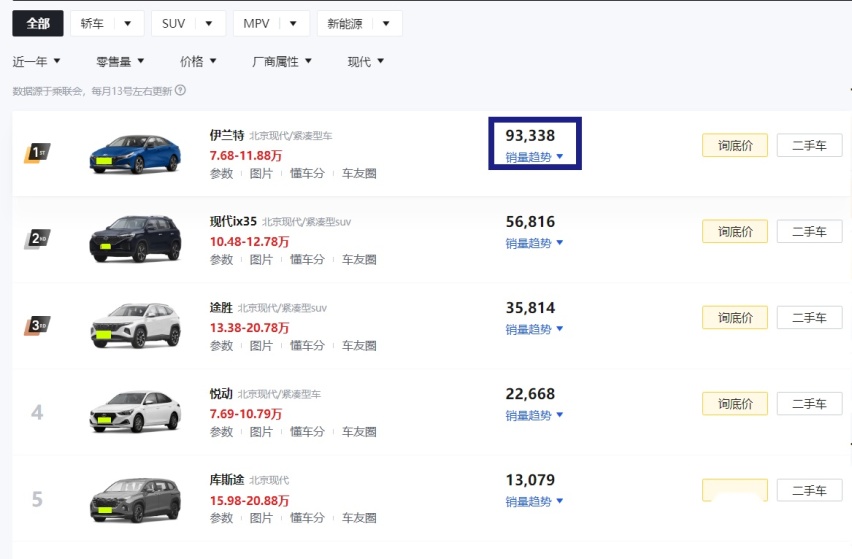Open the 现代ix35 car thumbnail
This screenshot has width=852, height=559.
click(x=135, y=238)
